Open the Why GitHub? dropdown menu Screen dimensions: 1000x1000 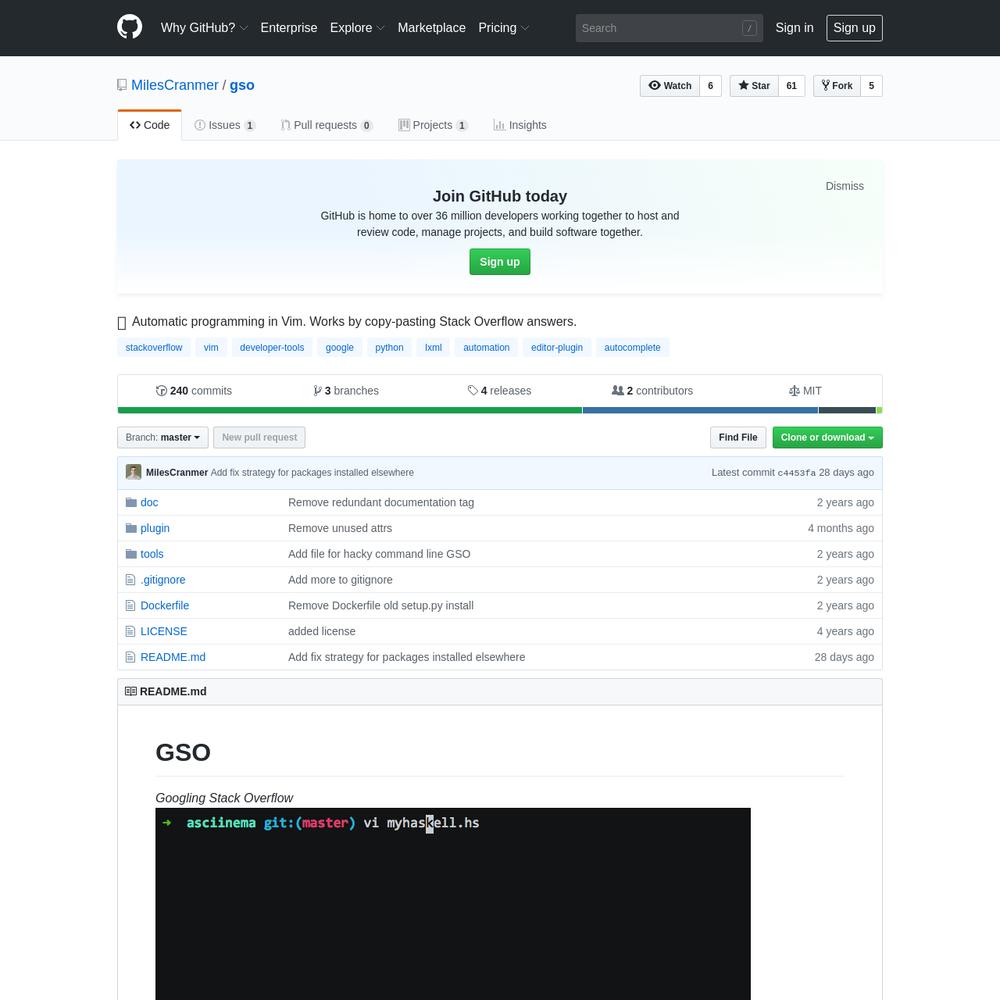204,27
